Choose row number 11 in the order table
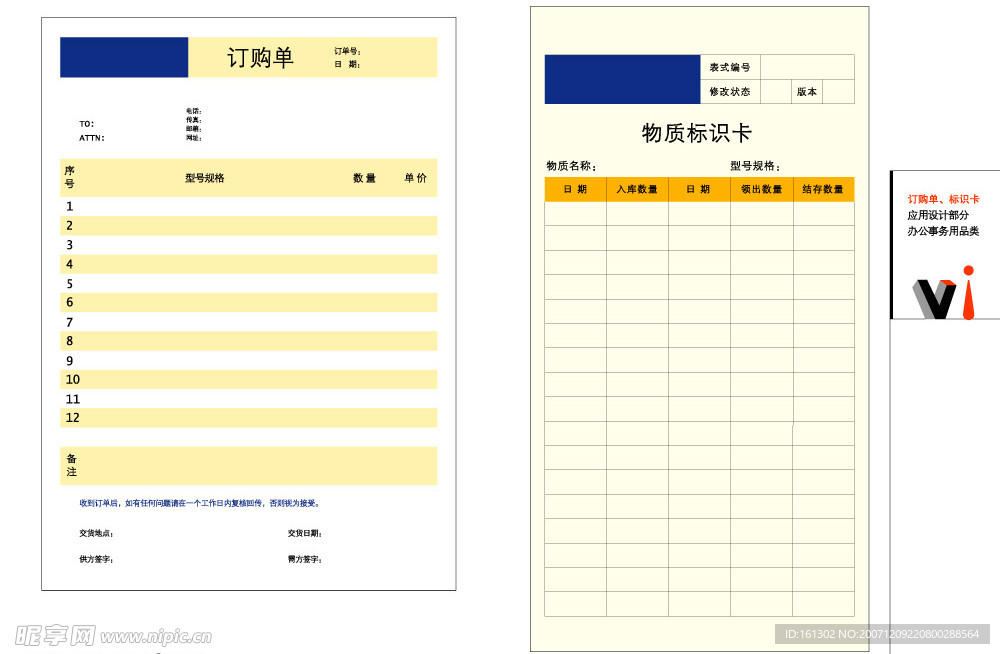The height and width of the screenshot is (654, 1000). pyautogui.click(x=249, y=399)
